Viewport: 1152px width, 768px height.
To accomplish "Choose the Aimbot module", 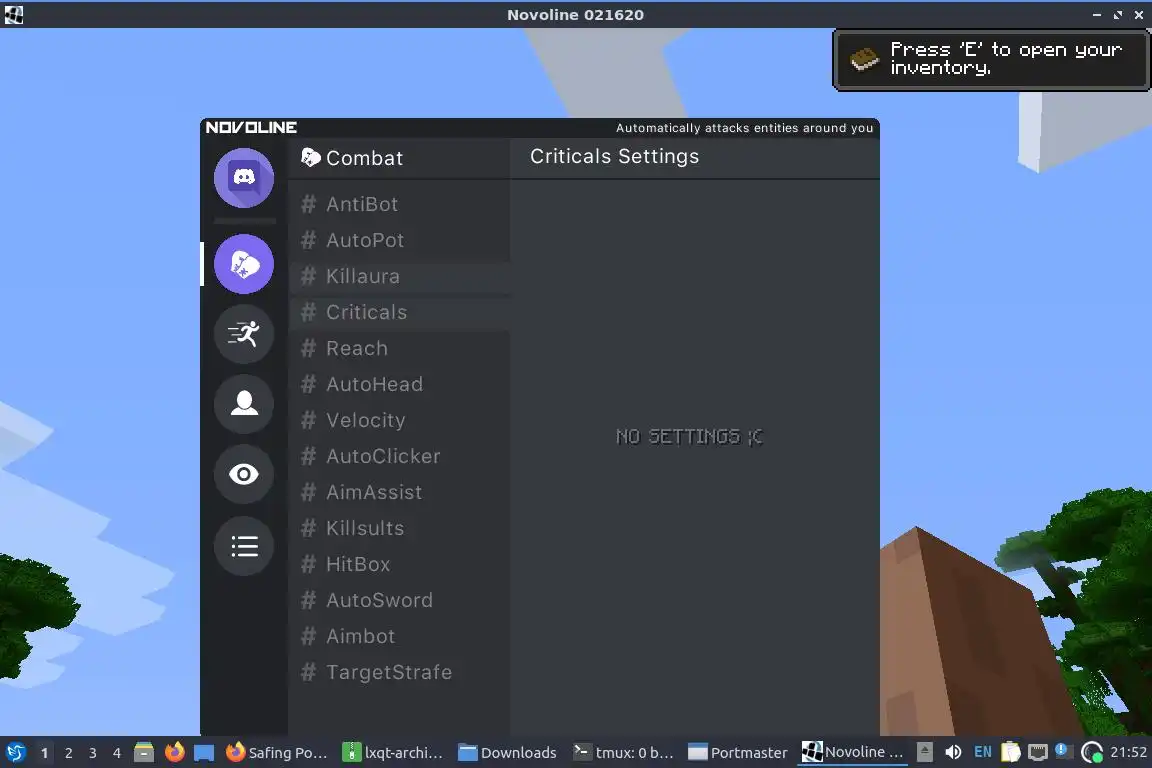I will [400, 636].
